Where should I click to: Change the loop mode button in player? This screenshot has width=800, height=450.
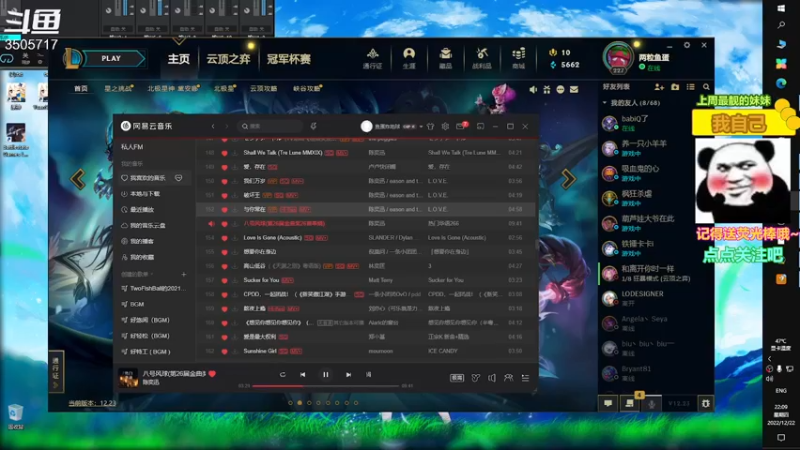[282, 374]
